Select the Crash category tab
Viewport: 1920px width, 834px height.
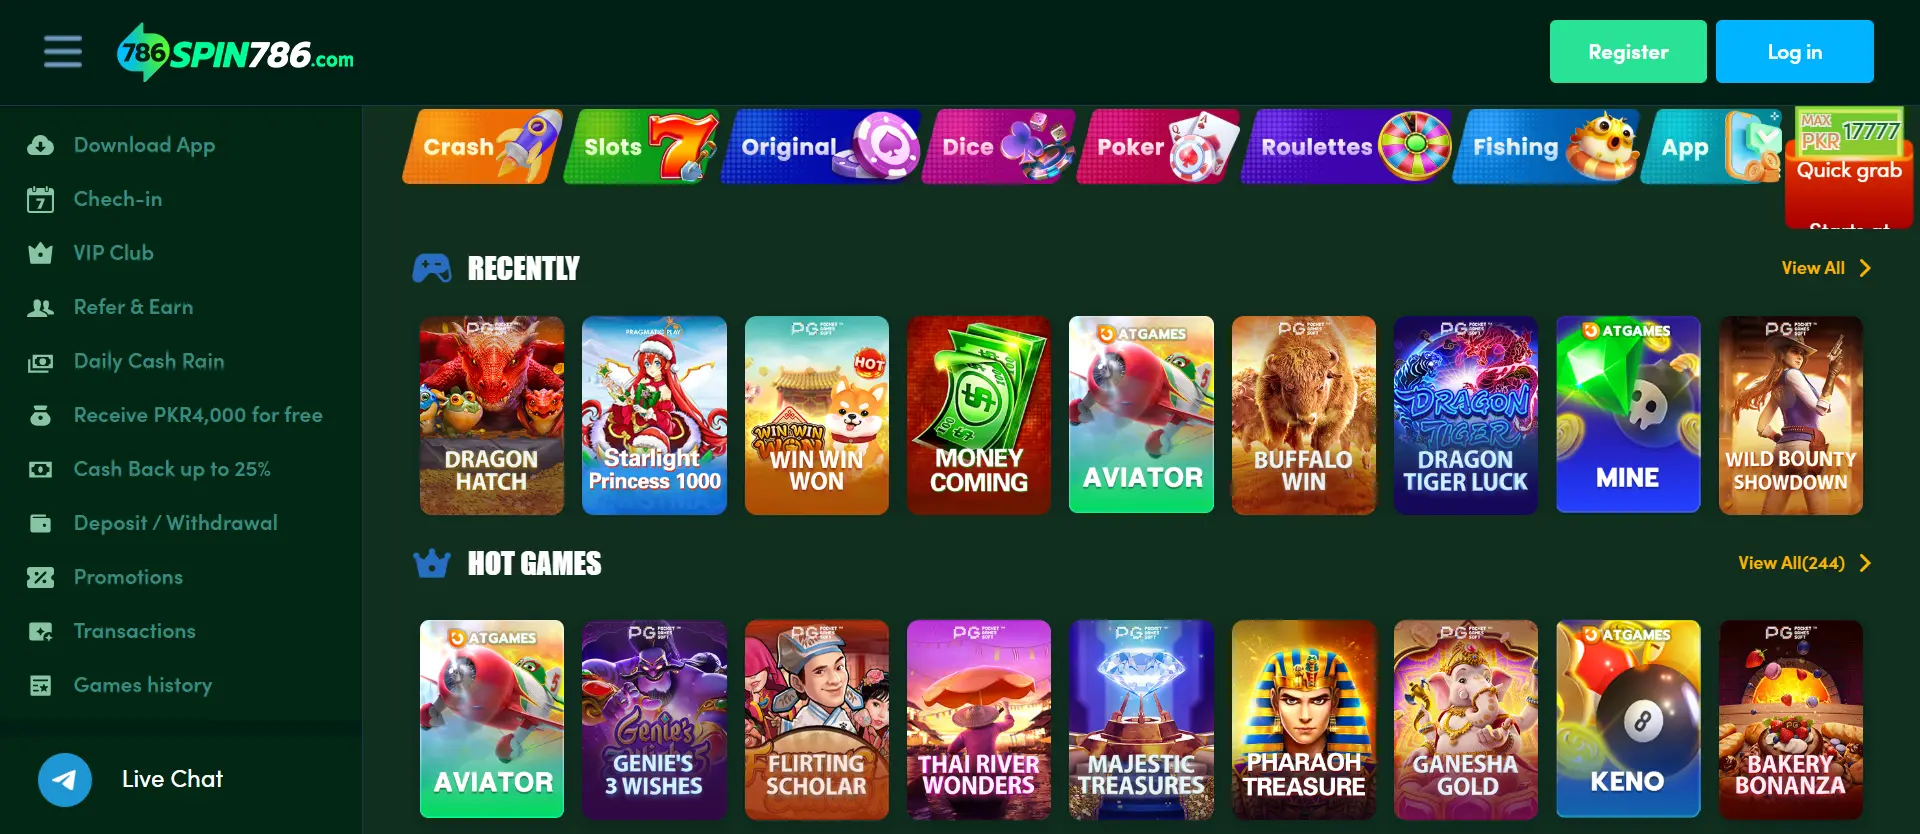click(x=482, y=147)
